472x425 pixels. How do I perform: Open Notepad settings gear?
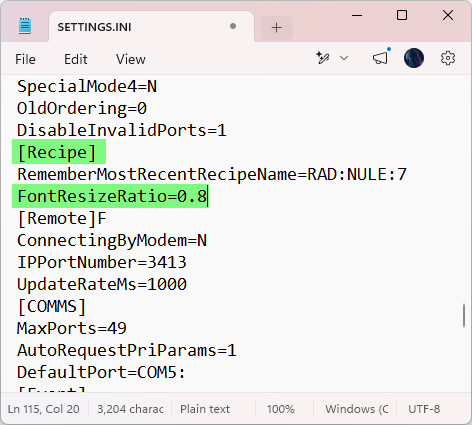pos(448,58)
